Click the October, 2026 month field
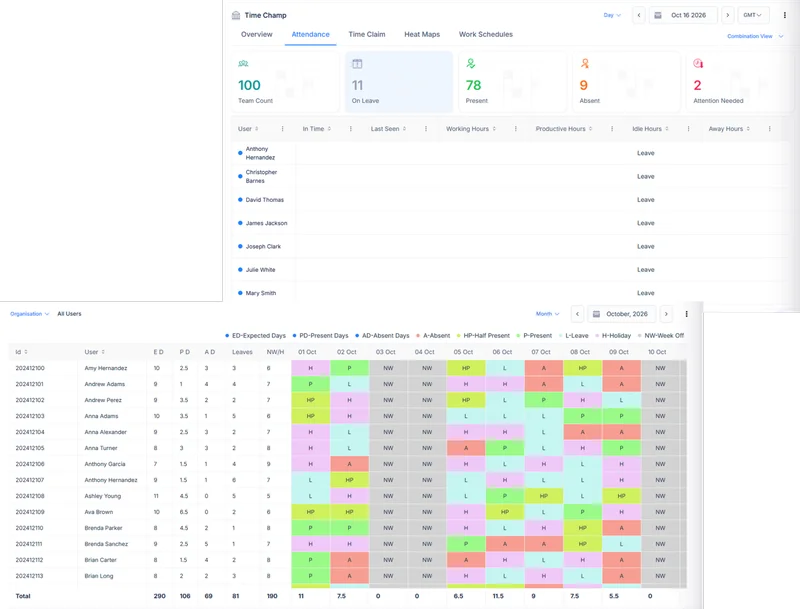Image resolution: width=800 pixels, height=609 pixels. click(x=621, y=314)
